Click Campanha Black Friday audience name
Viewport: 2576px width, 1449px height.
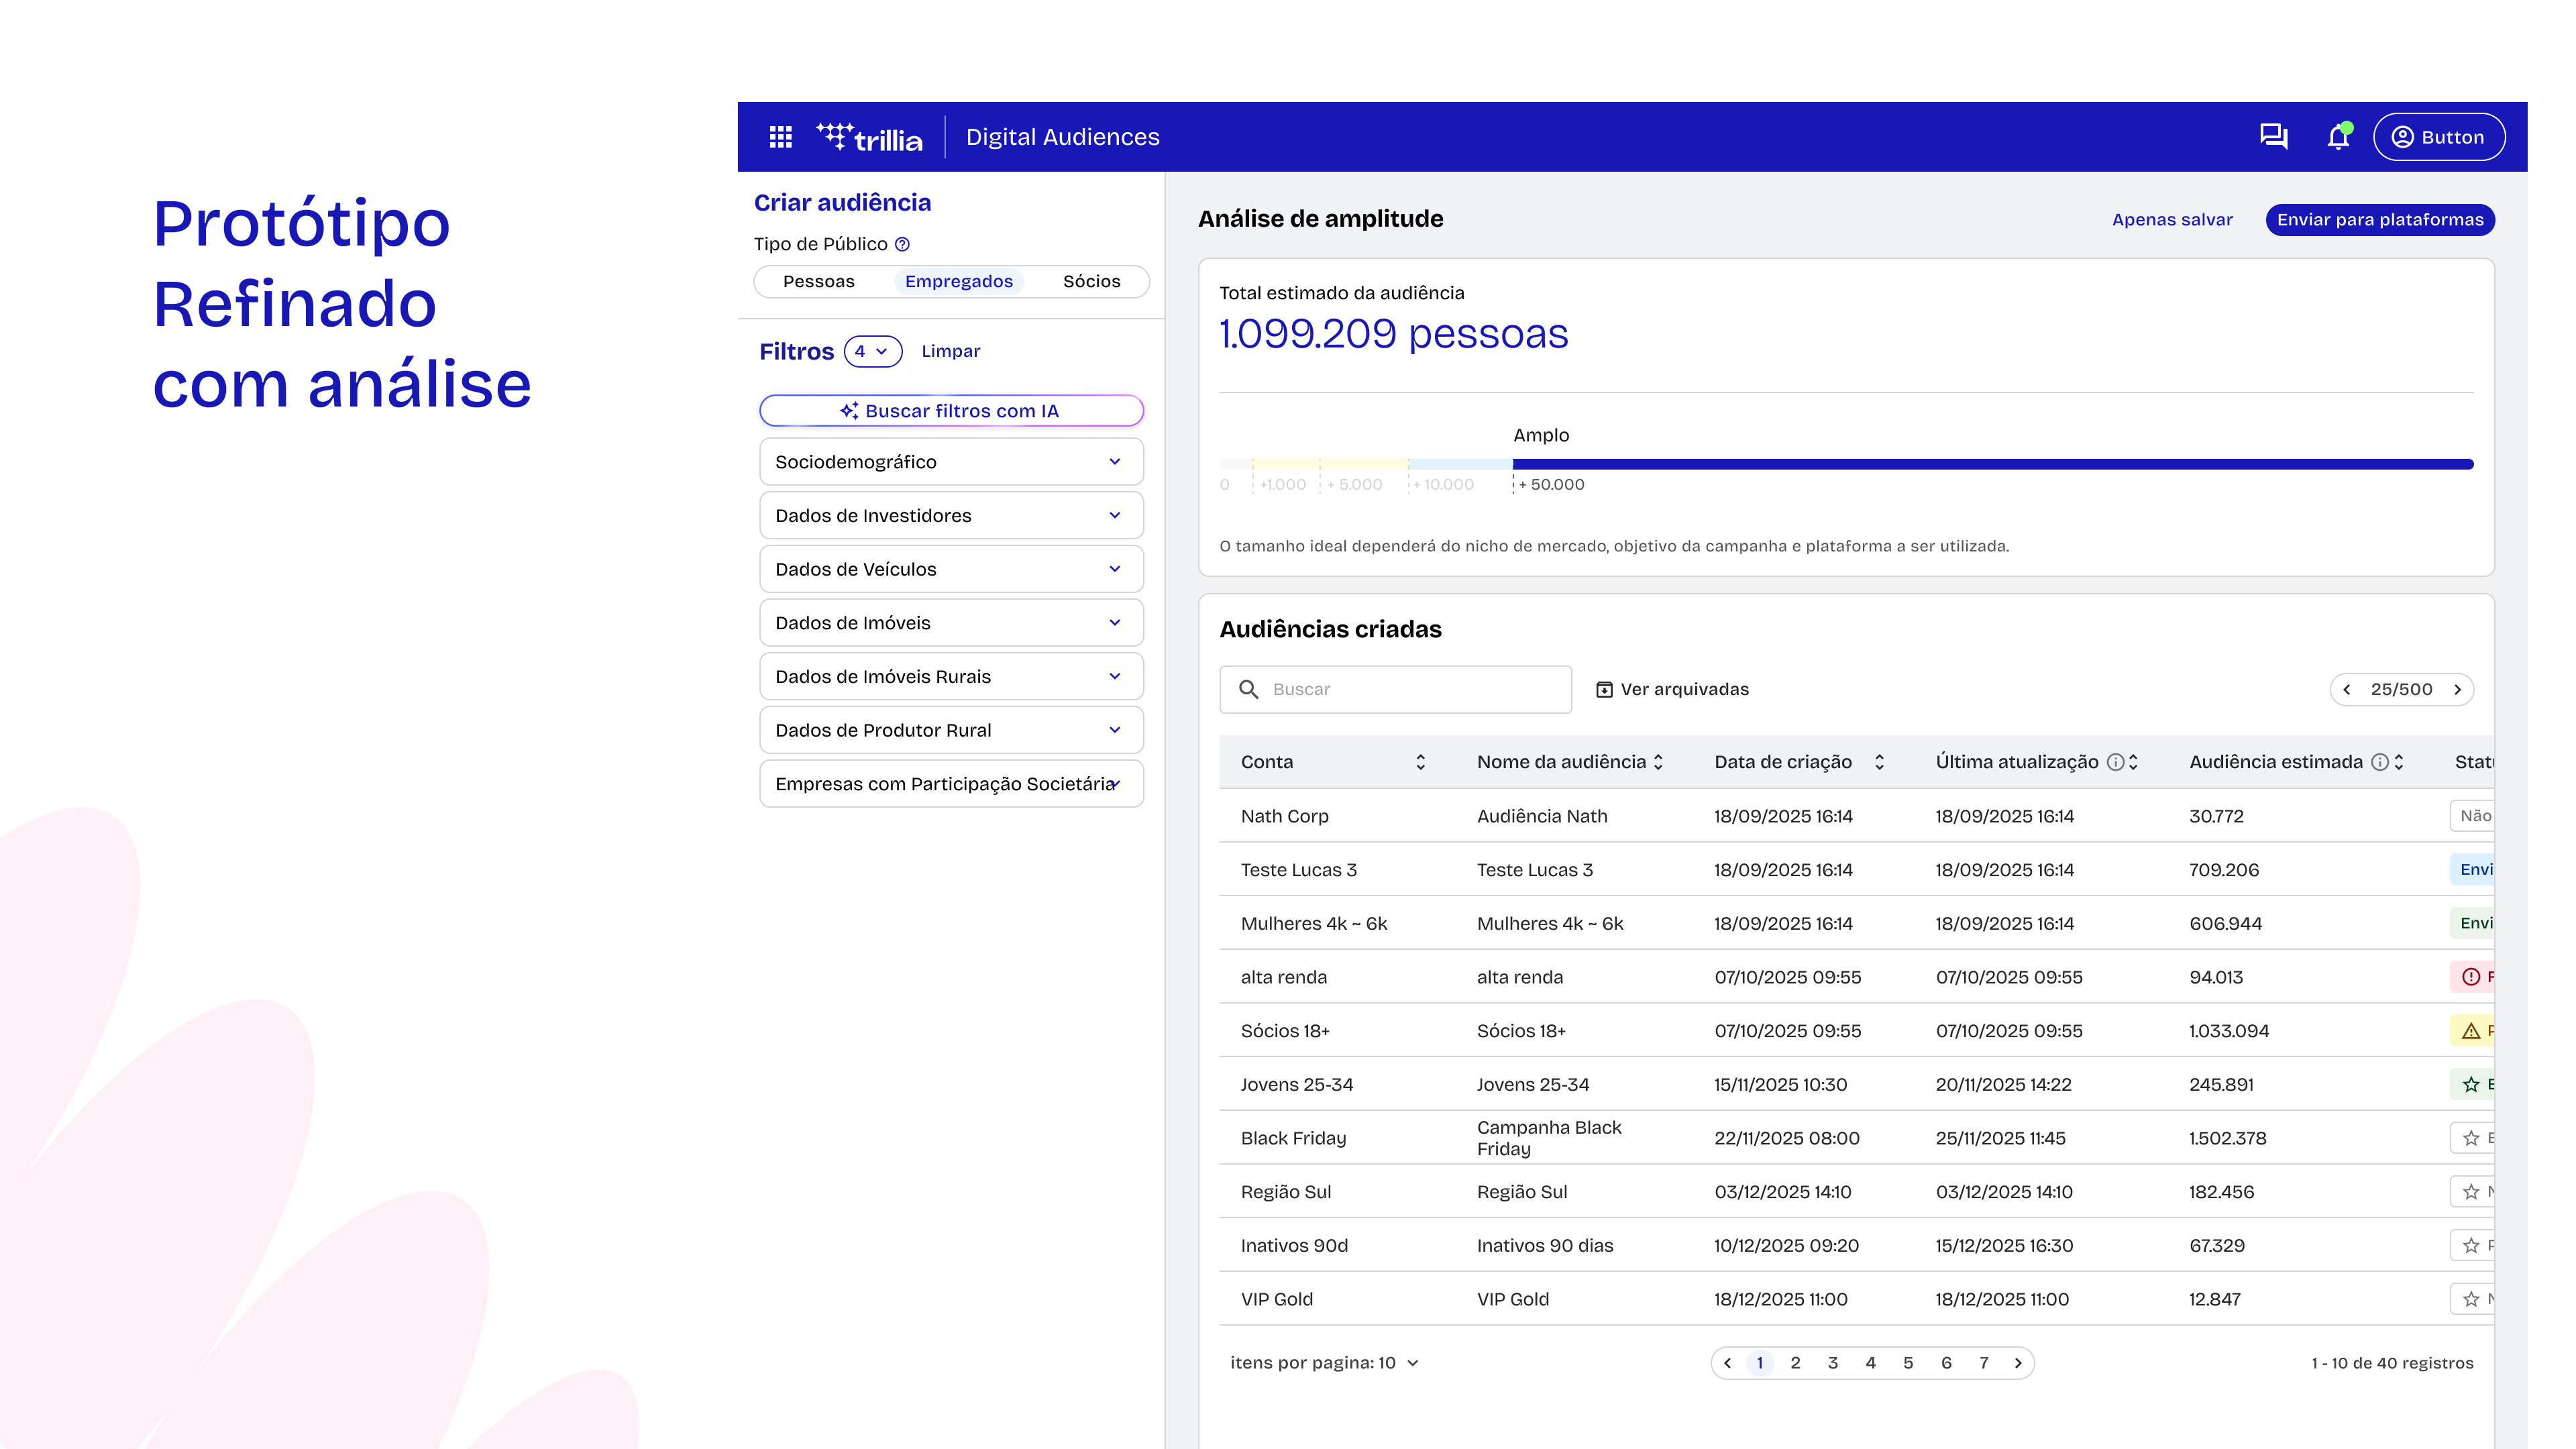1549,1138
